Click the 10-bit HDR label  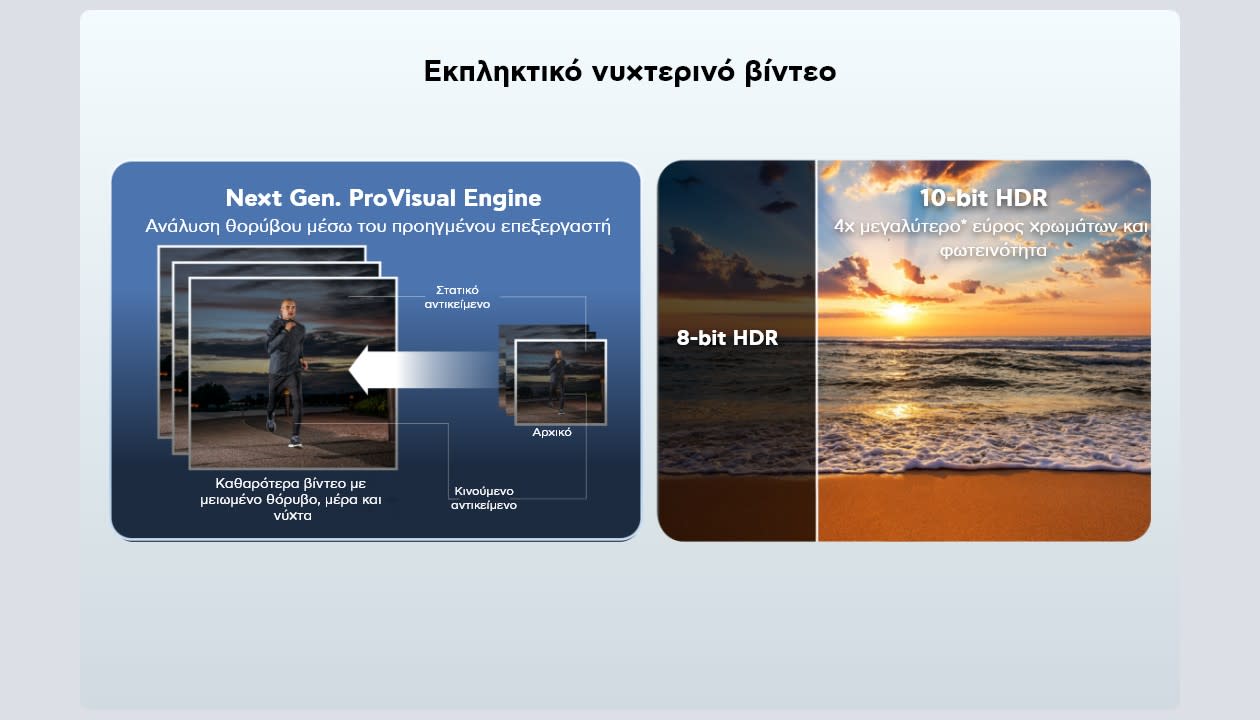(983, 197)
